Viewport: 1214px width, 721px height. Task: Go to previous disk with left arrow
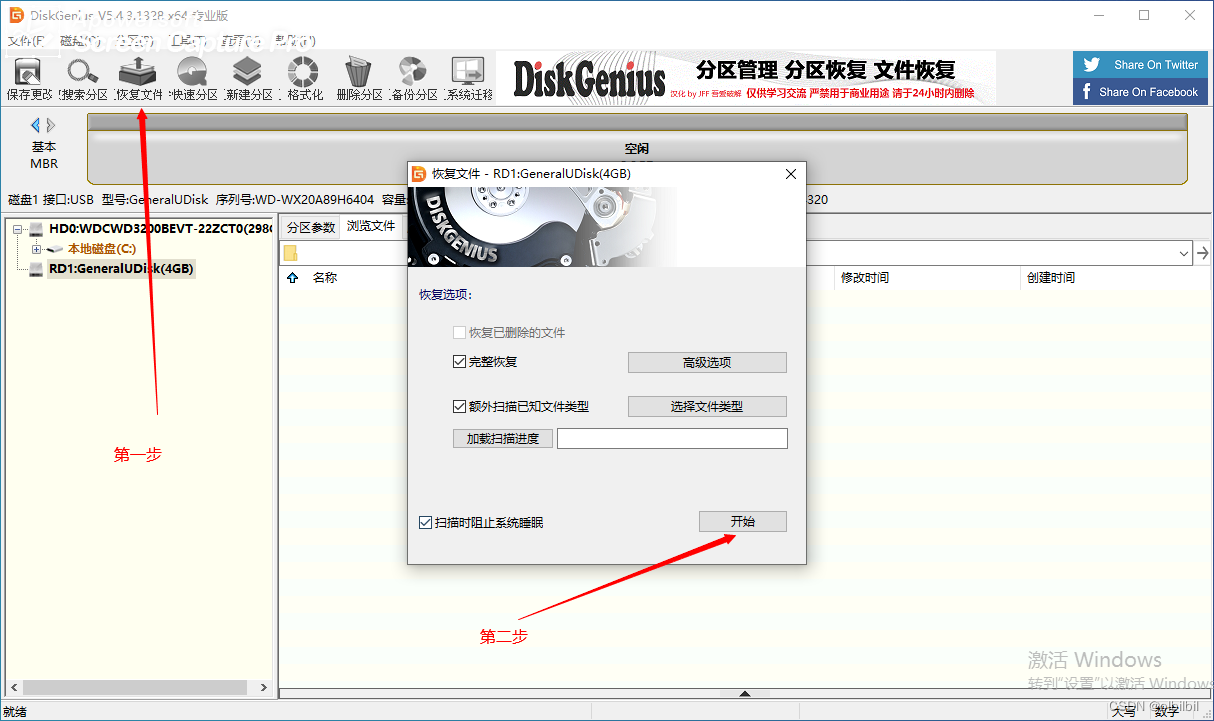(36, 125)
